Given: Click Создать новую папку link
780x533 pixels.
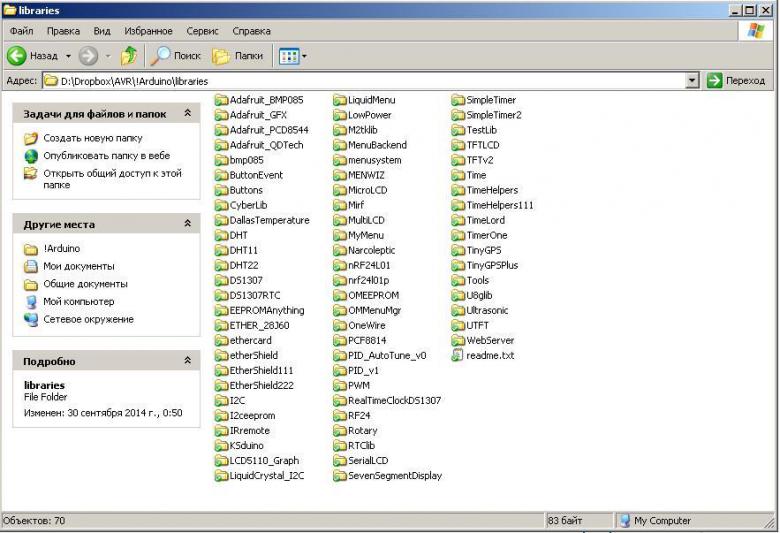Looking at the screenshot, I should 93,138.
